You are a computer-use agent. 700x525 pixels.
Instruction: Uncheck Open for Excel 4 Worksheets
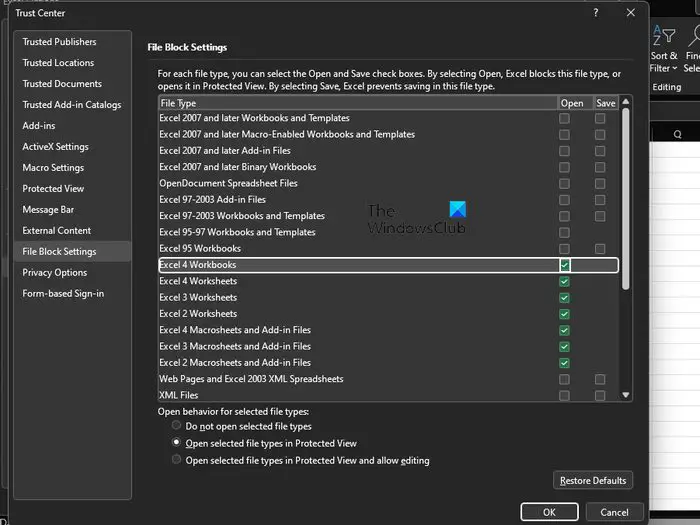(x=564, y=281)
